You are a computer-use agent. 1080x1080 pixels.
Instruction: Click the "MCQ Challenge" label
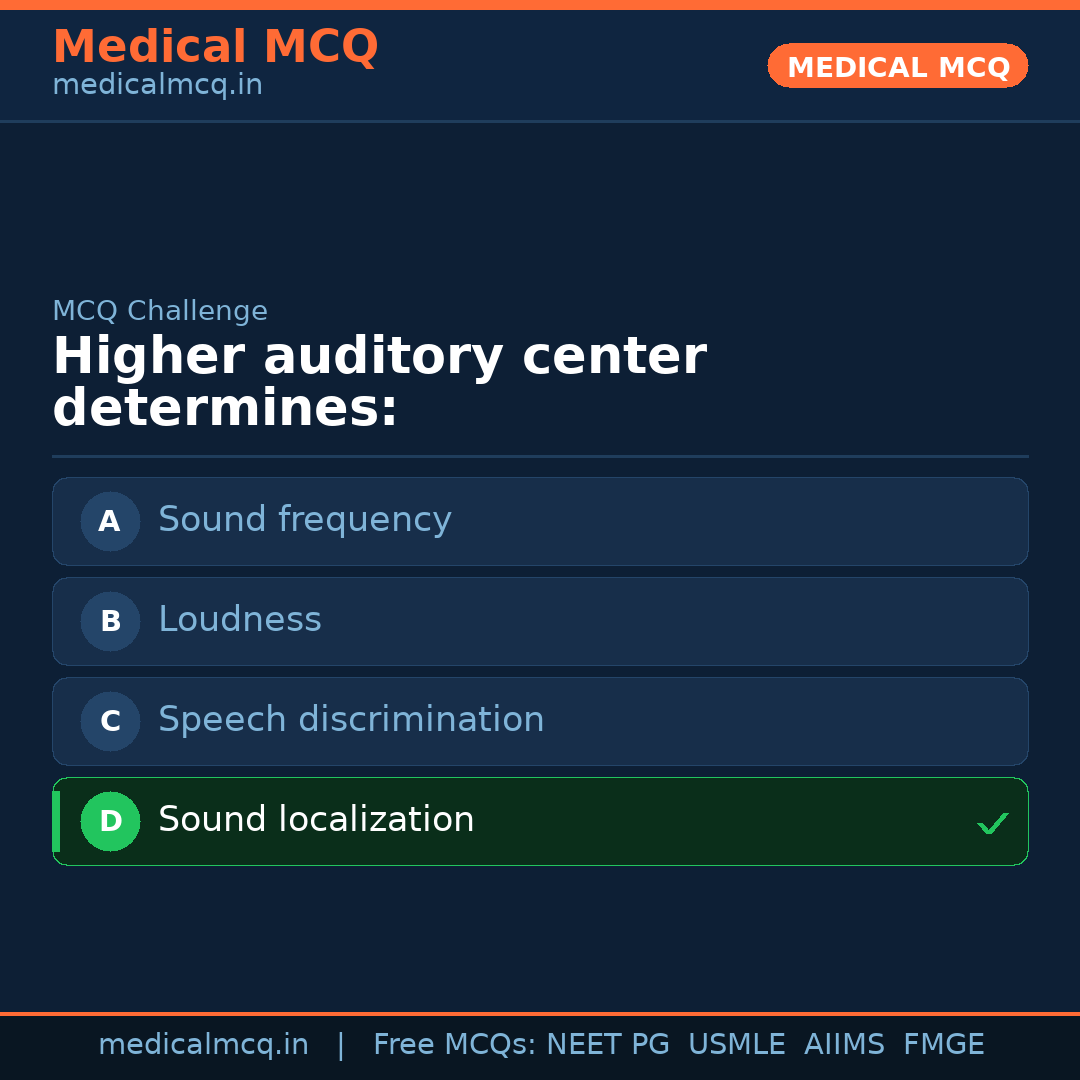[x=160, y=311]
